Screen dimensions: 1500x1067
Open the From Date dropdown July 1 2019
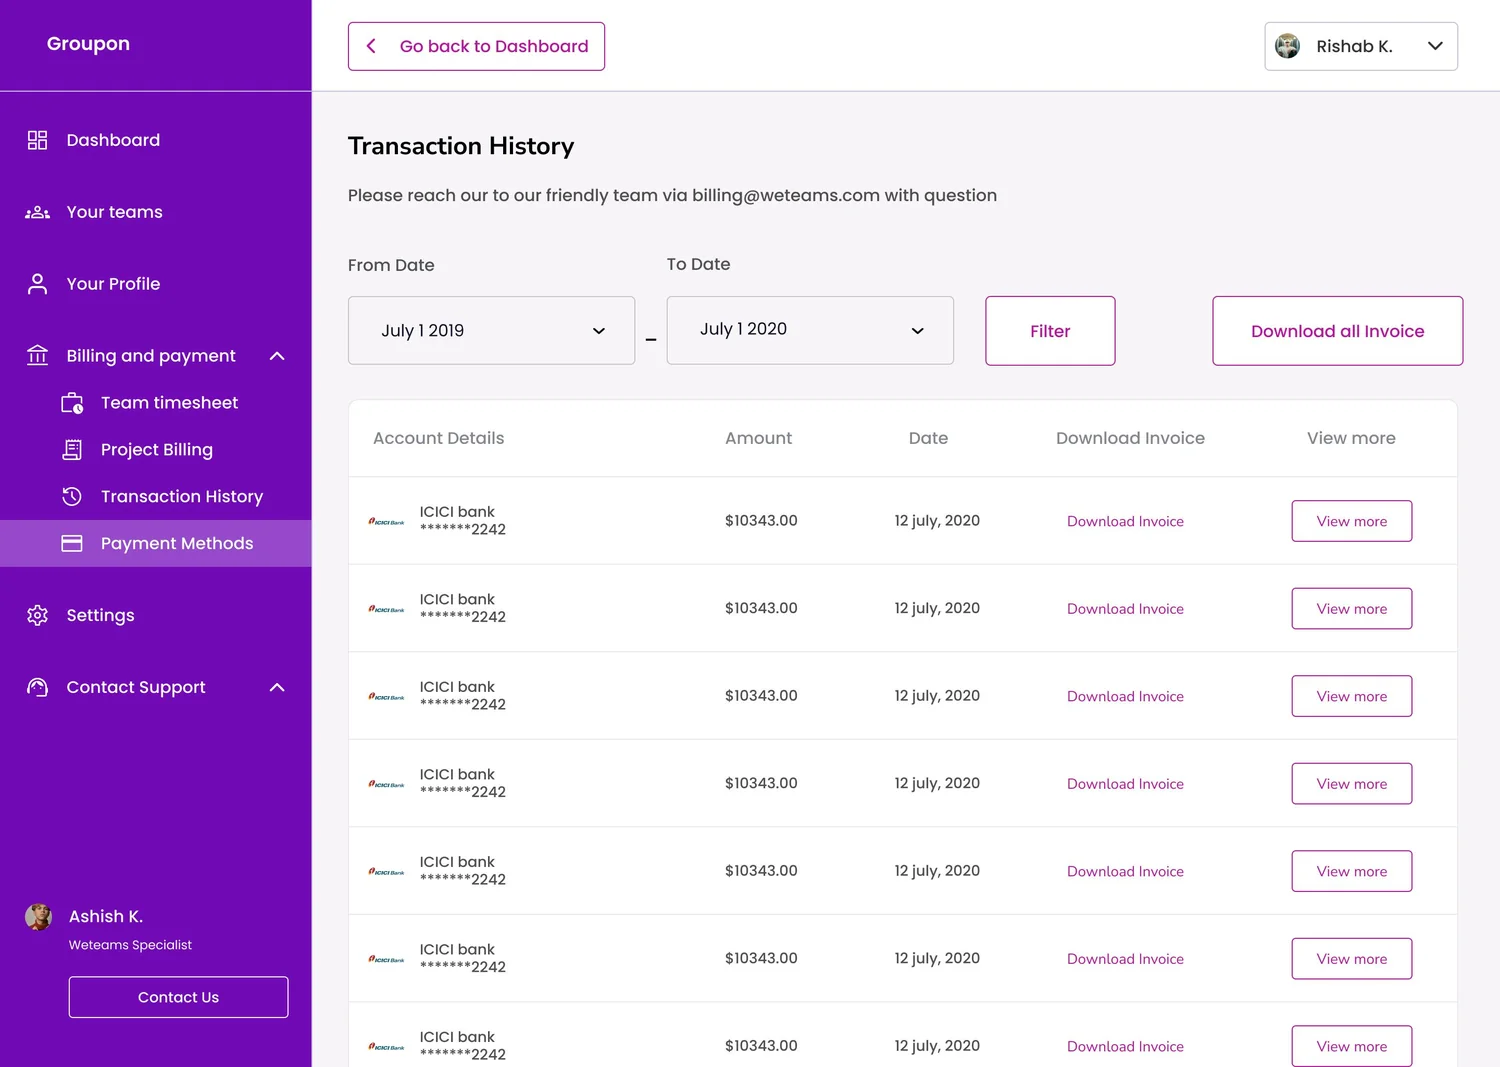pos(491,330)
